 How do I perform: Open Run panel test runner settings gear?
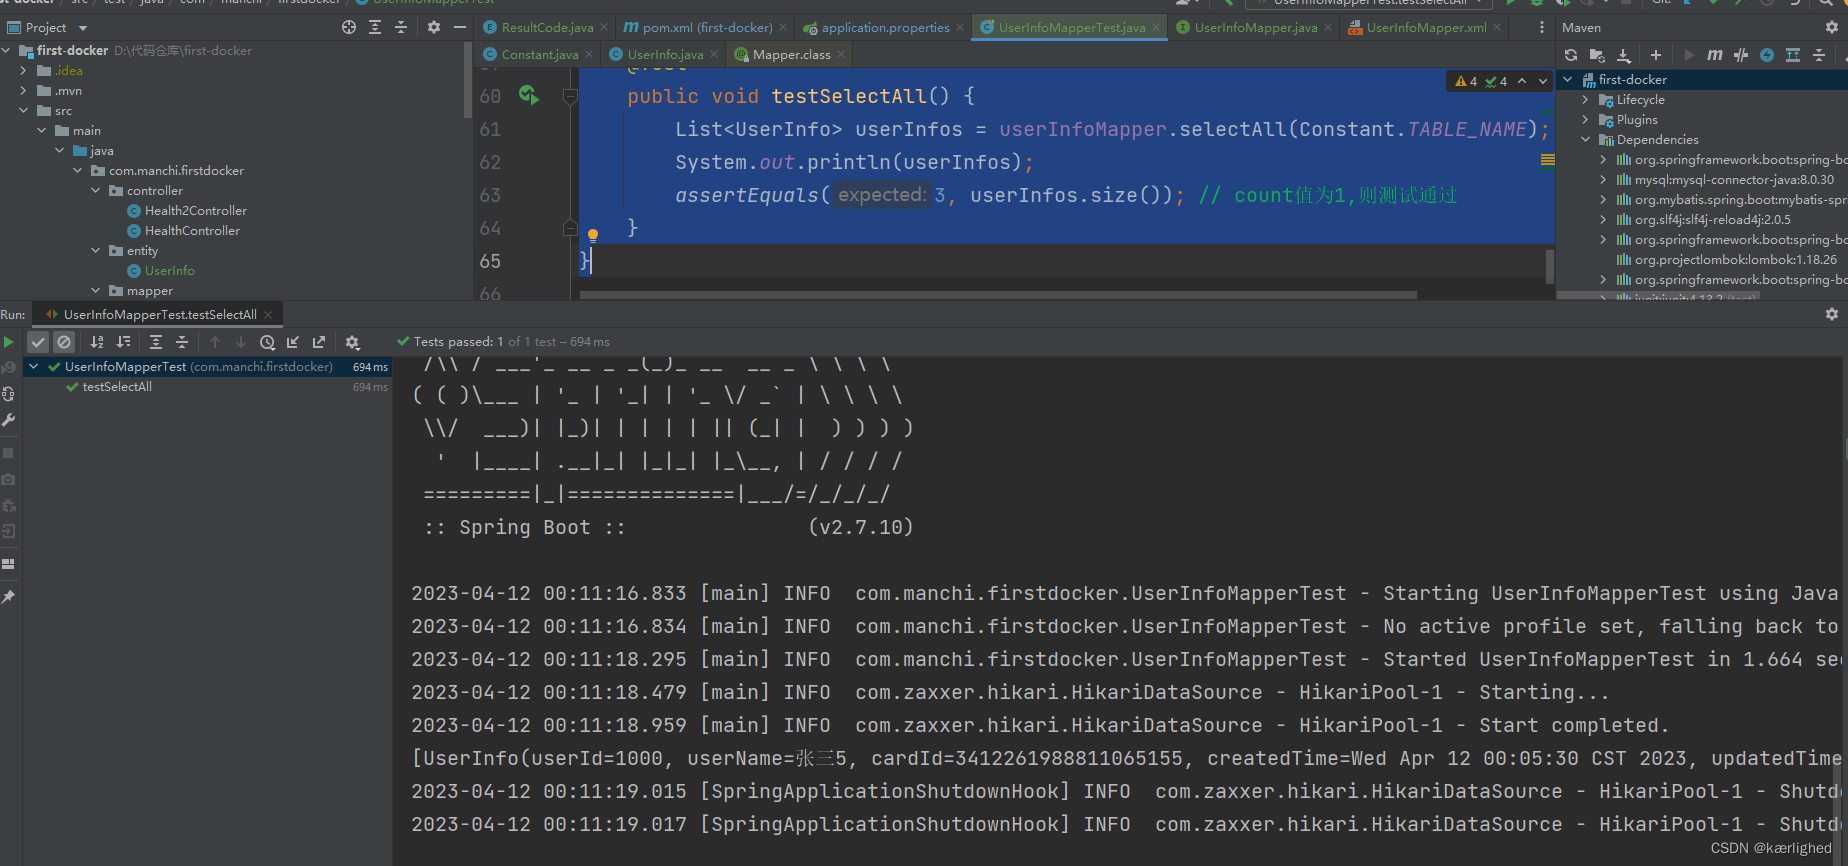pos(352,342)
